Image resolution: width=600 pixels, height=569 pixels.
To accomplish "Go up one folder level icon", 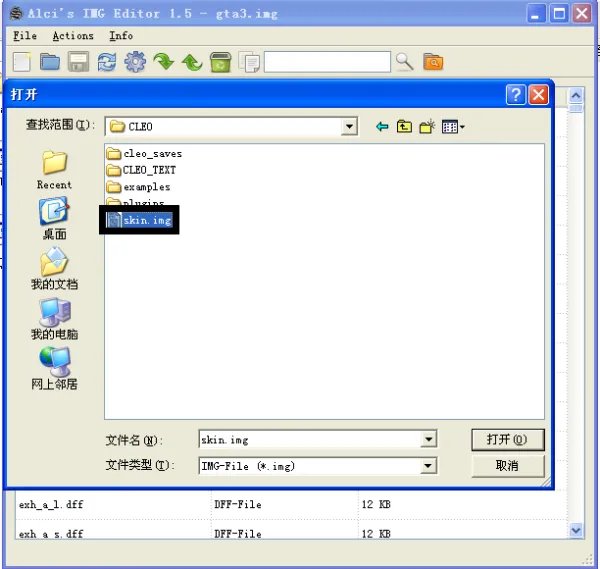I will point(404,126).
